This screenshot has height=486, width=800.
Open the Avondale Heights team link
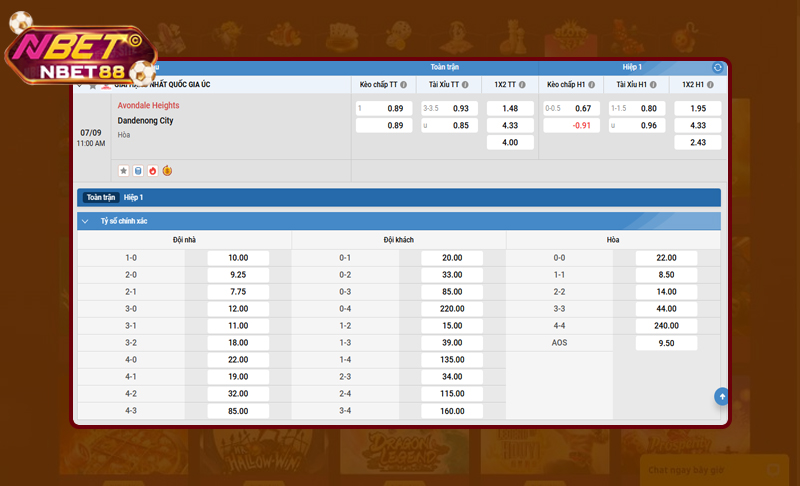pos(148,105)
